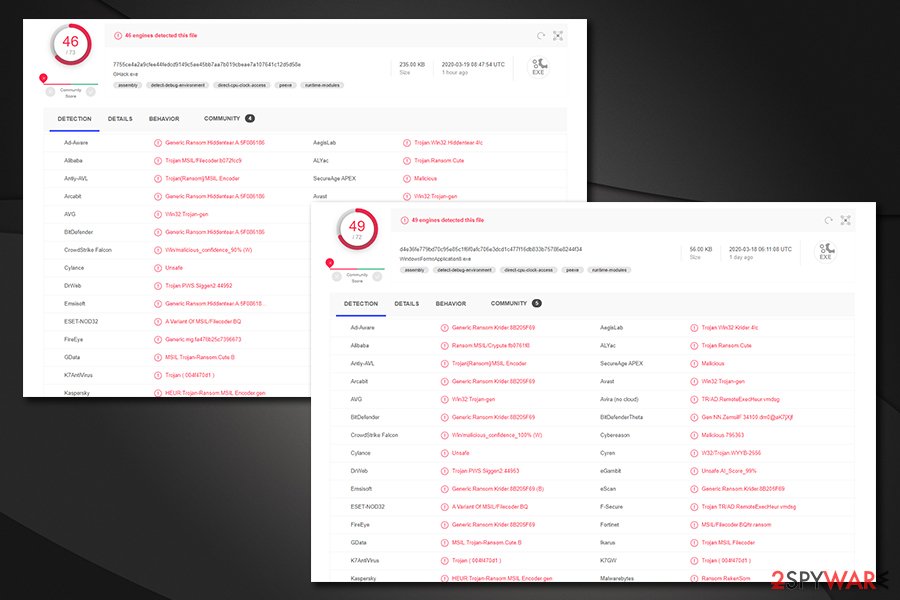Click the 'detect-debug-environment' tag in the 46-detection report
The image size is (900, 600).
177,86
